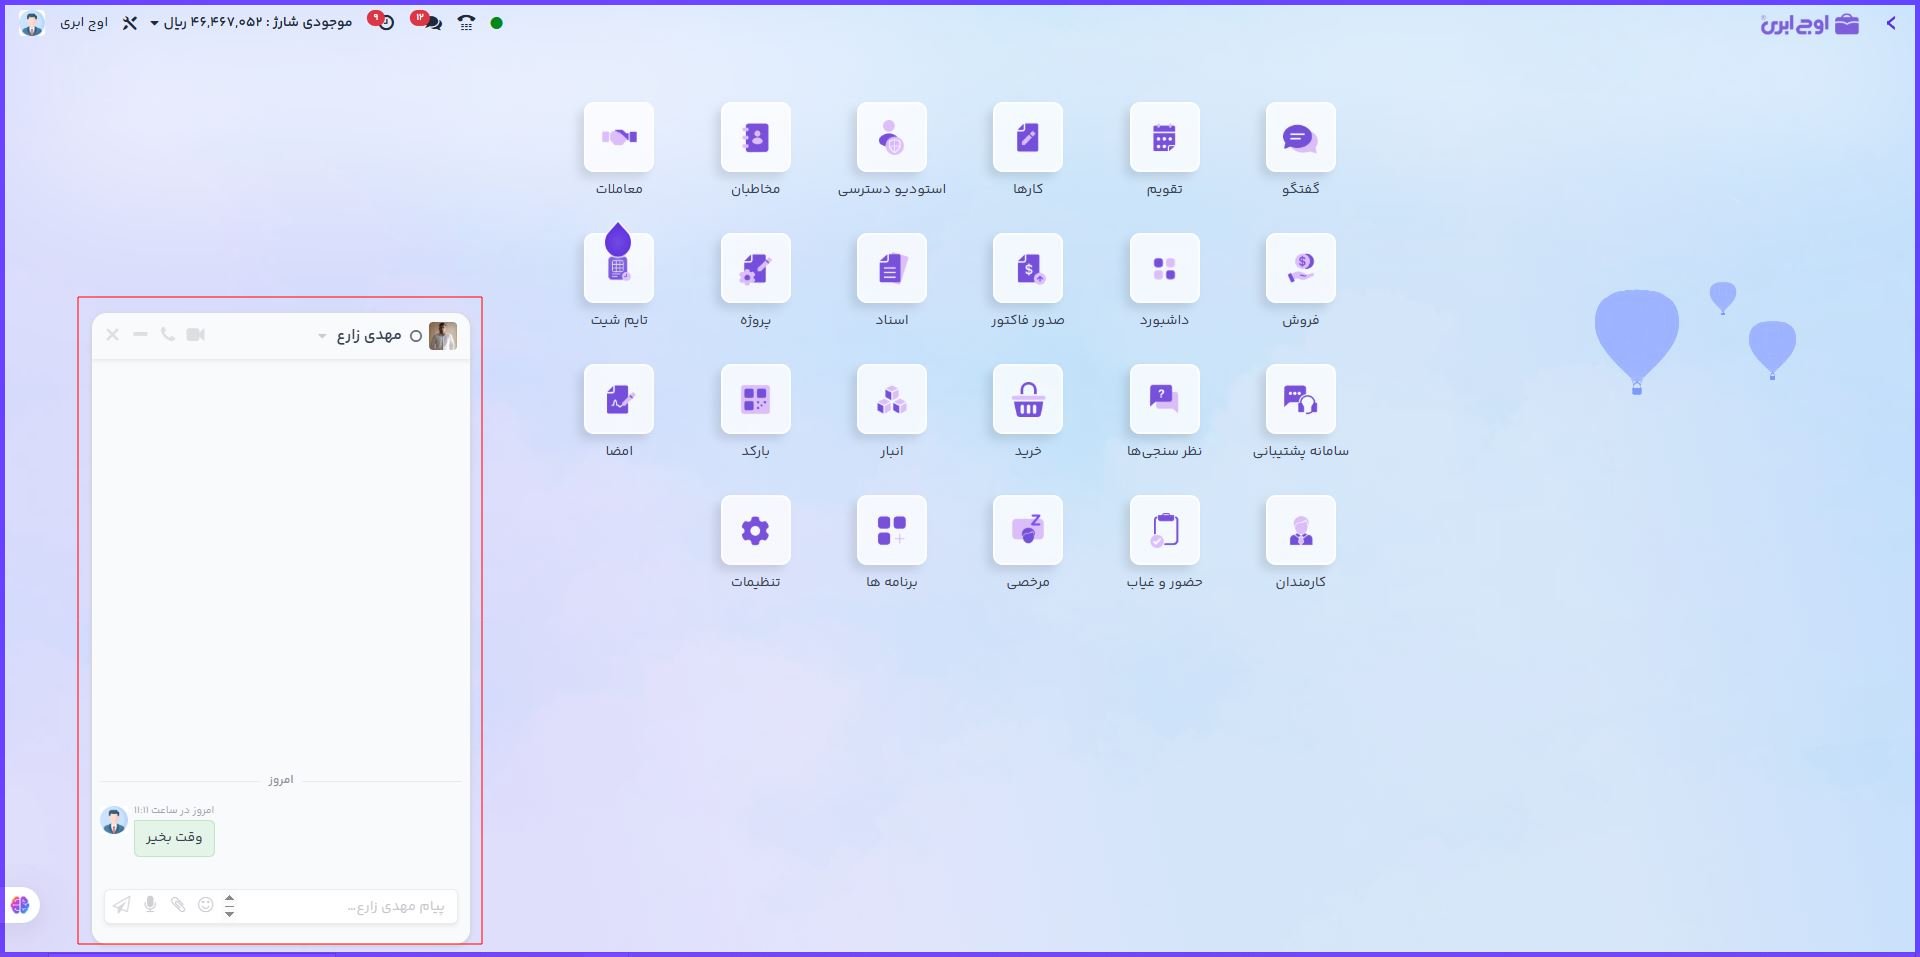Attach a file with the paperclip icon
This screenshot has height=957, width=1920.
pyautogui.click(x=178, y=905)
